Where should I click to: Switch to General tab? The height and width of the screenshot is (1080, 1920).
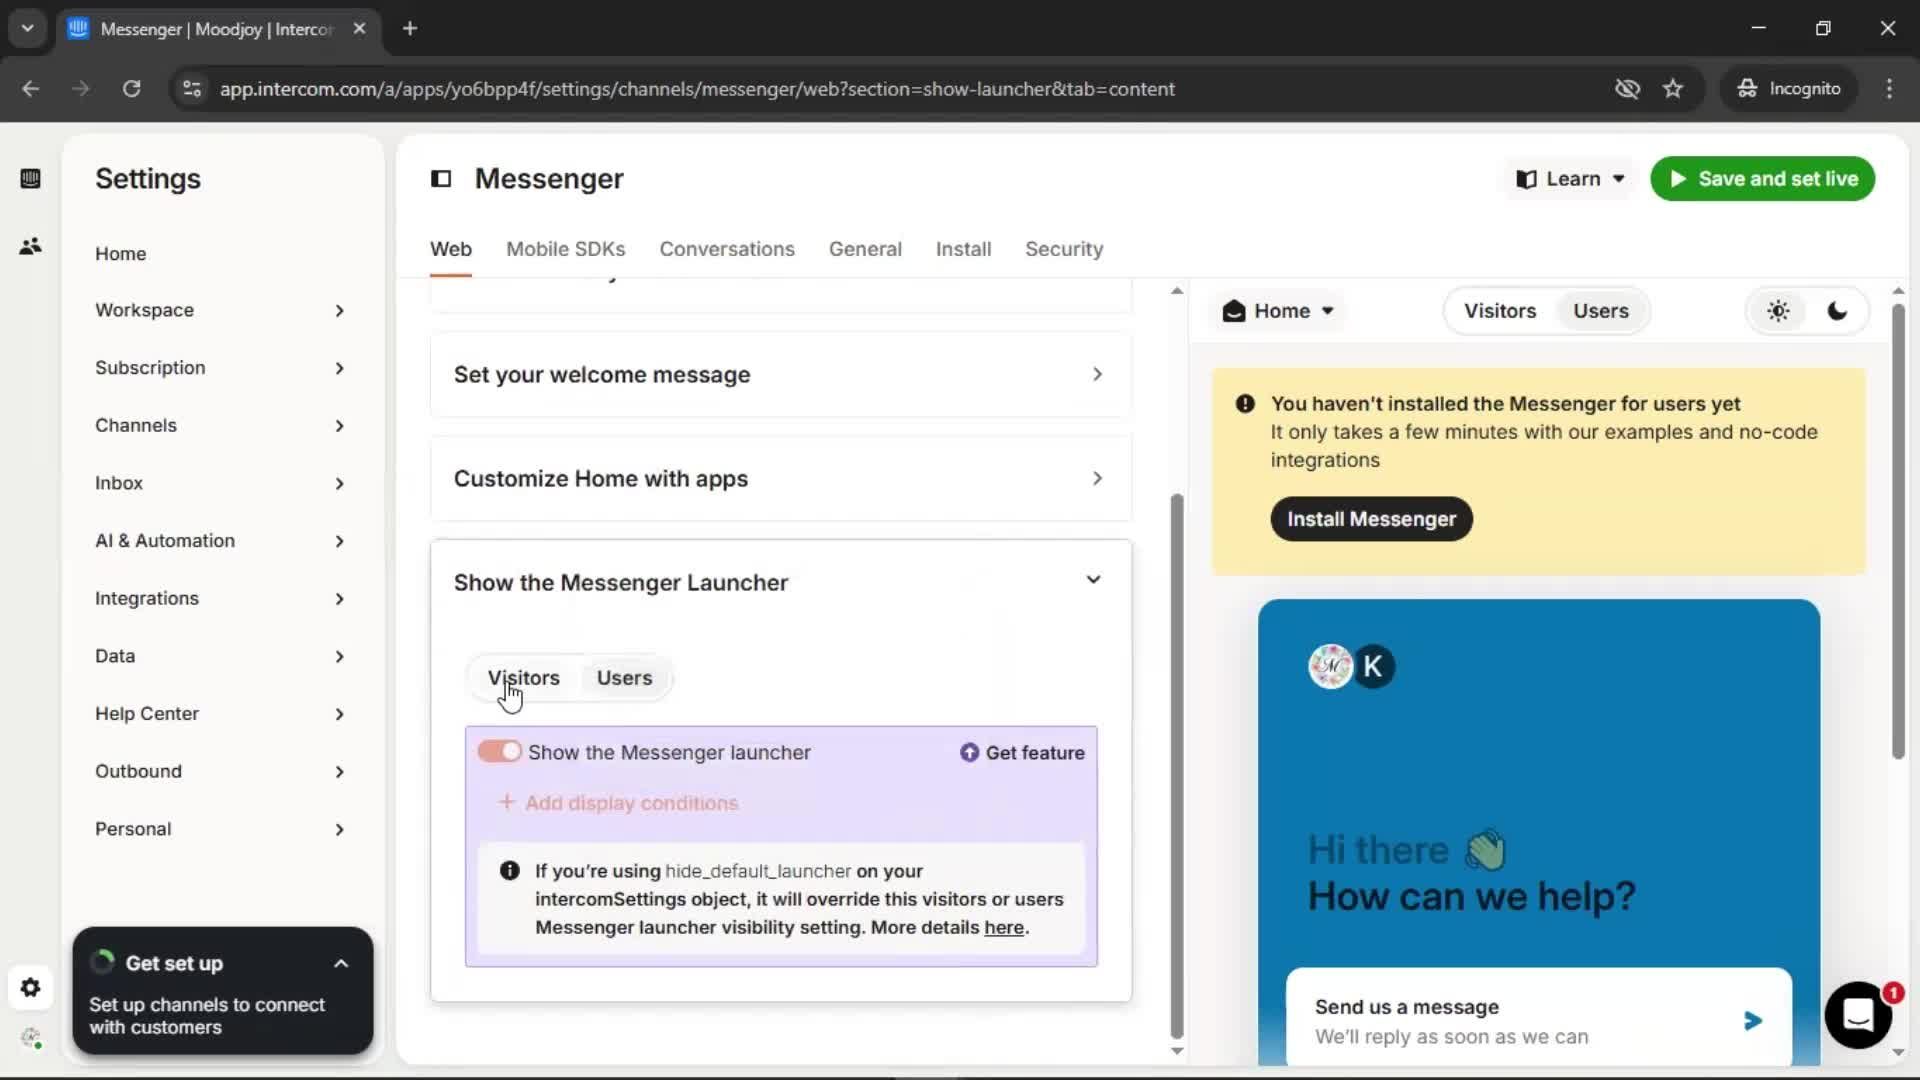pyautogui.click(x=865, y=249)
